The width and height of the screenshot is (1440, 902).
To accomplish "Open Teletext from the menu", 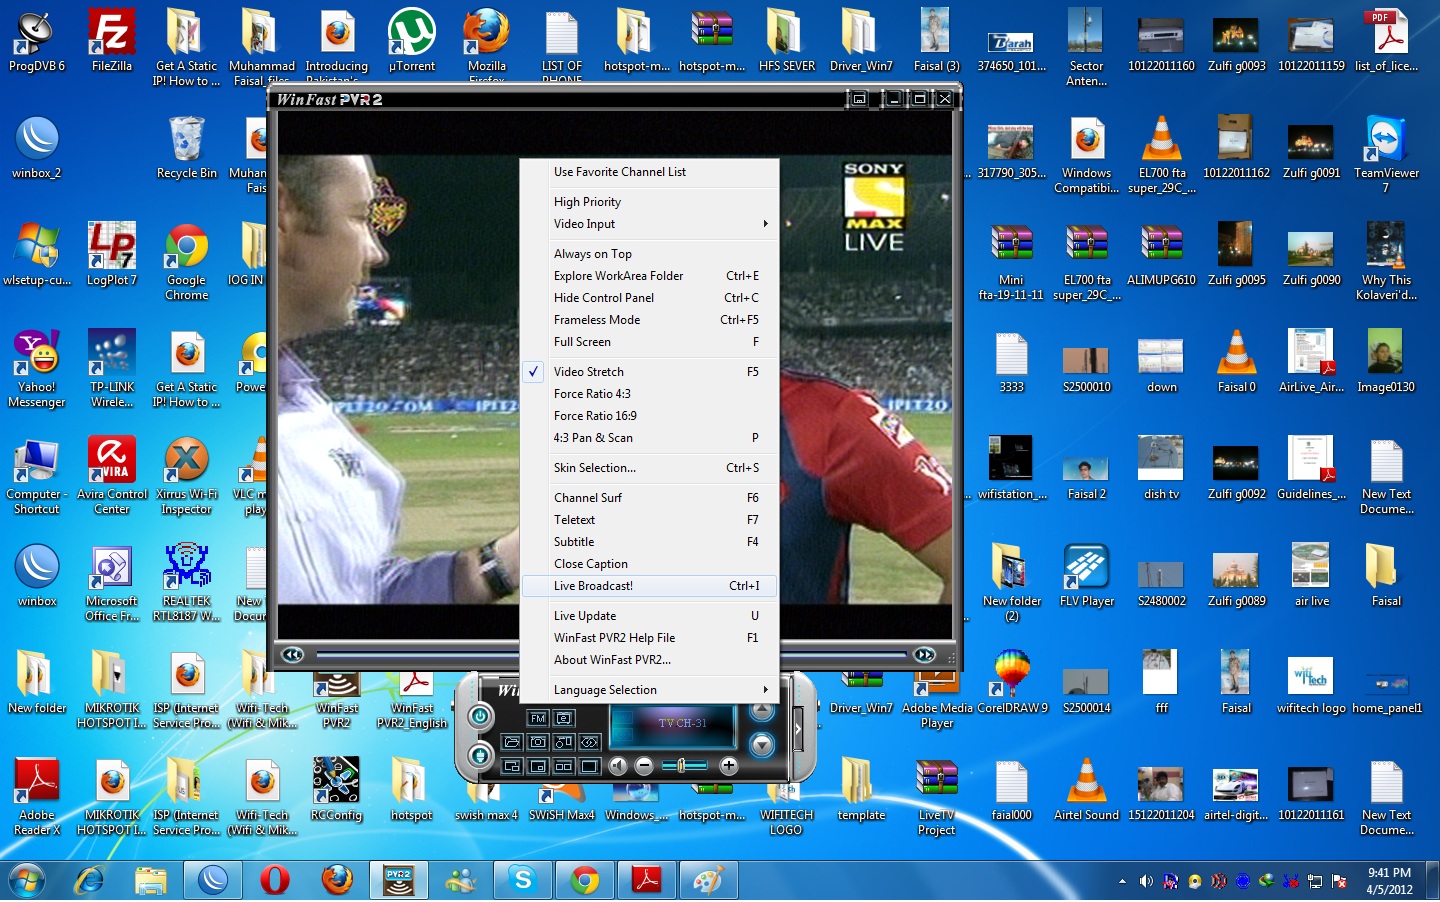I will 650,520.
